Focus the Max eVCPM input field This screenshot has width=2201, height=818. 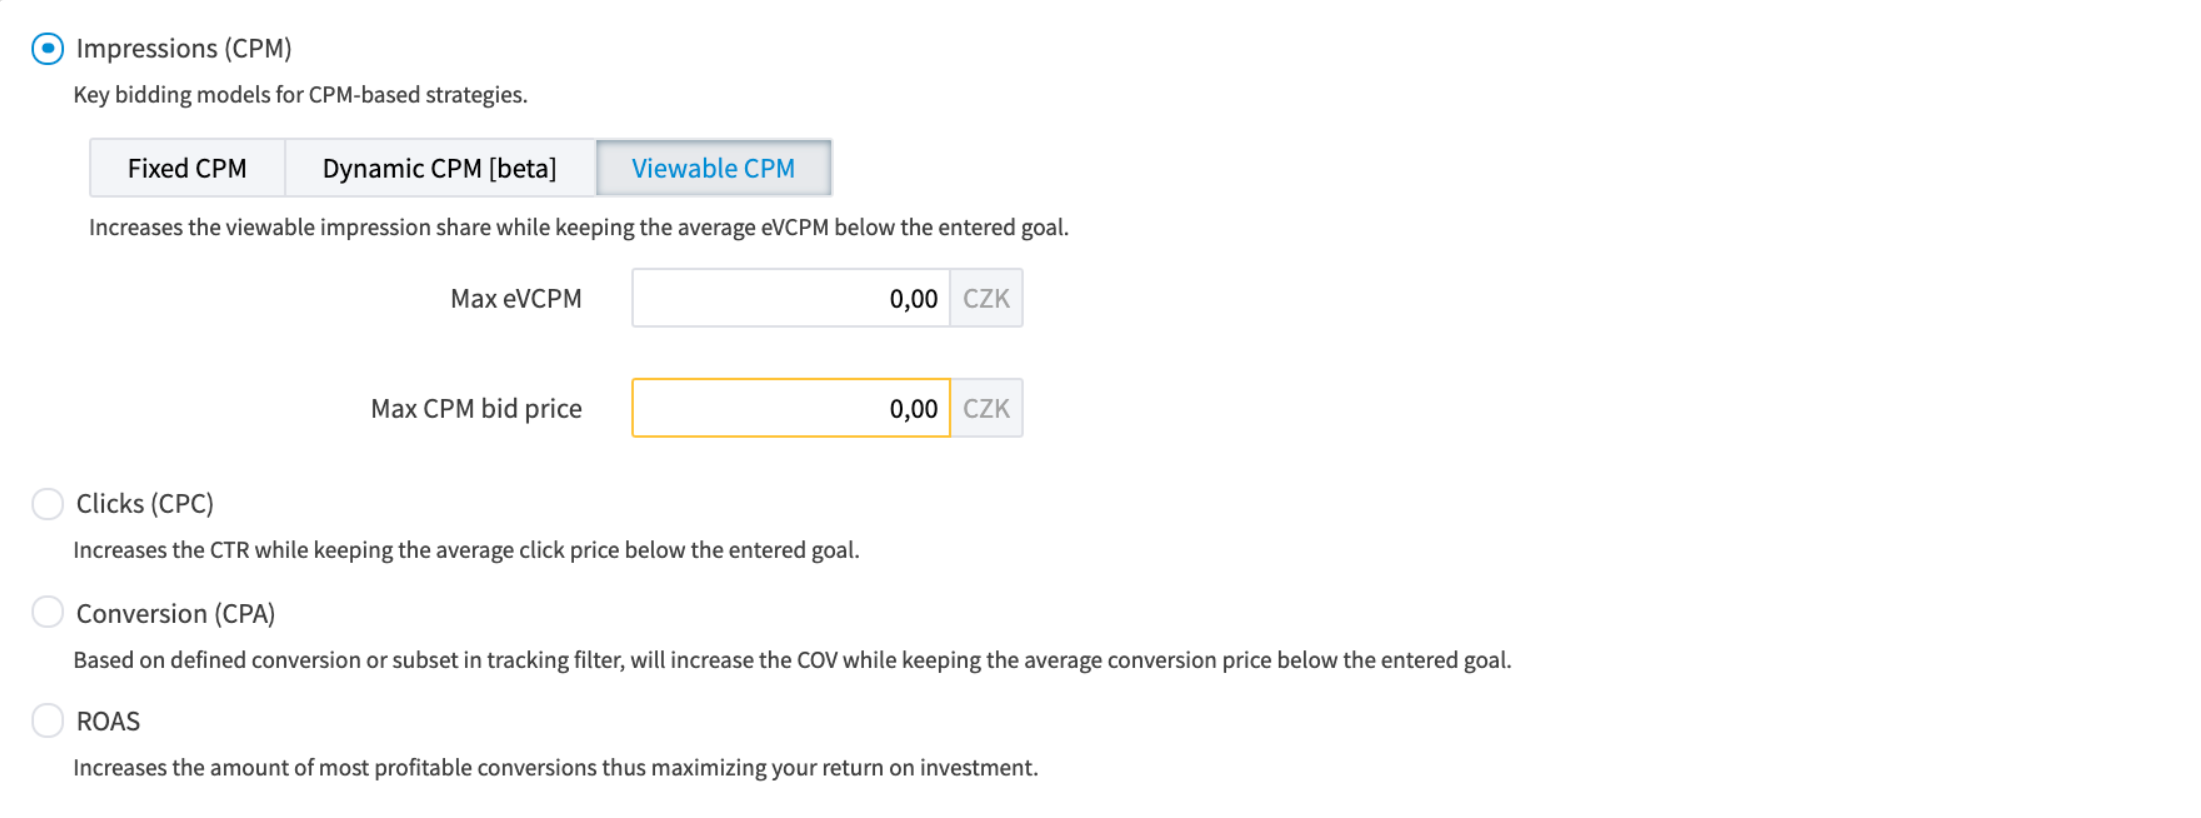pyautogui.click(x=790, y=298)
